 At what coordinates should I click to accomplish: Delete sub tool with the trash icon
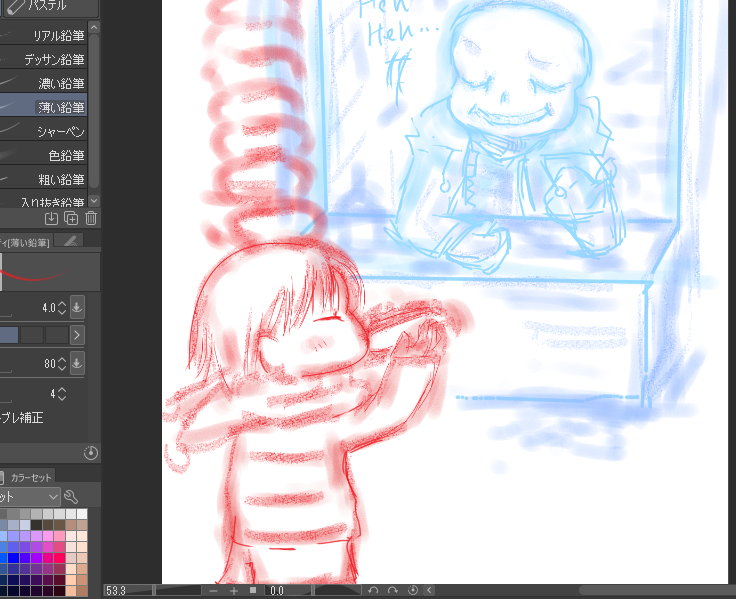[91, 218]
